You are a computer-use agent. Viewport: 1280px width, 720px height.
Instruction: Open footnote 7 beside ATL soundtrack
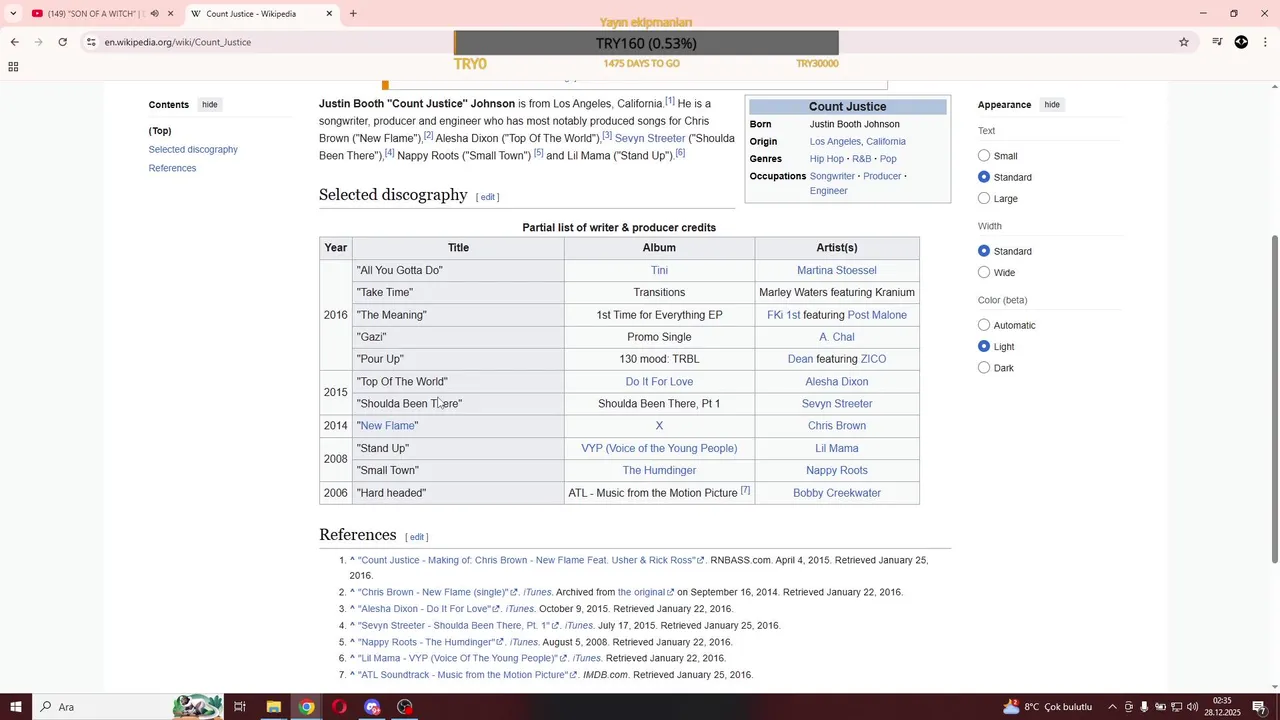[745, 490]
